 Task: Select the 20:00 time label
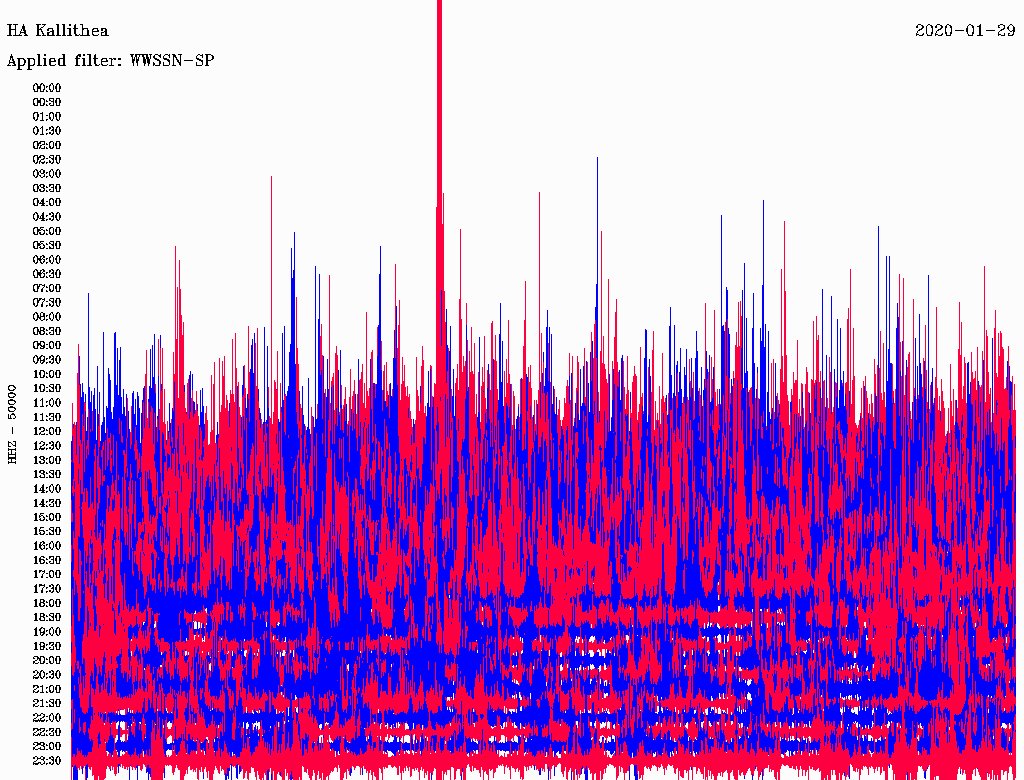[47, 660]
